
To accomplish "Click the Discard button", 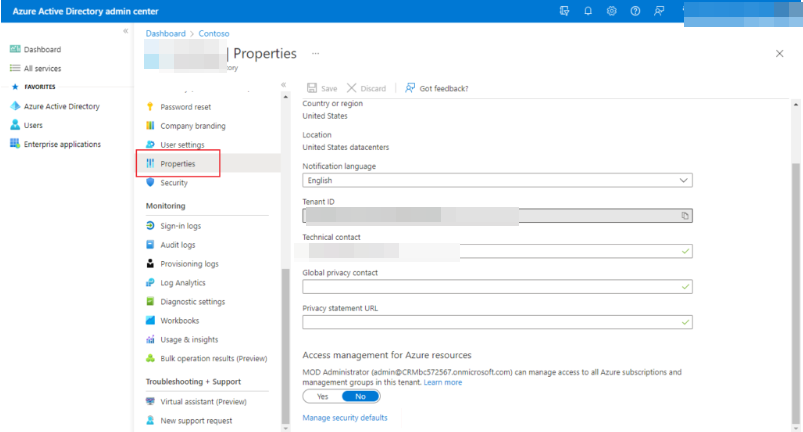I will pos(366,88).
